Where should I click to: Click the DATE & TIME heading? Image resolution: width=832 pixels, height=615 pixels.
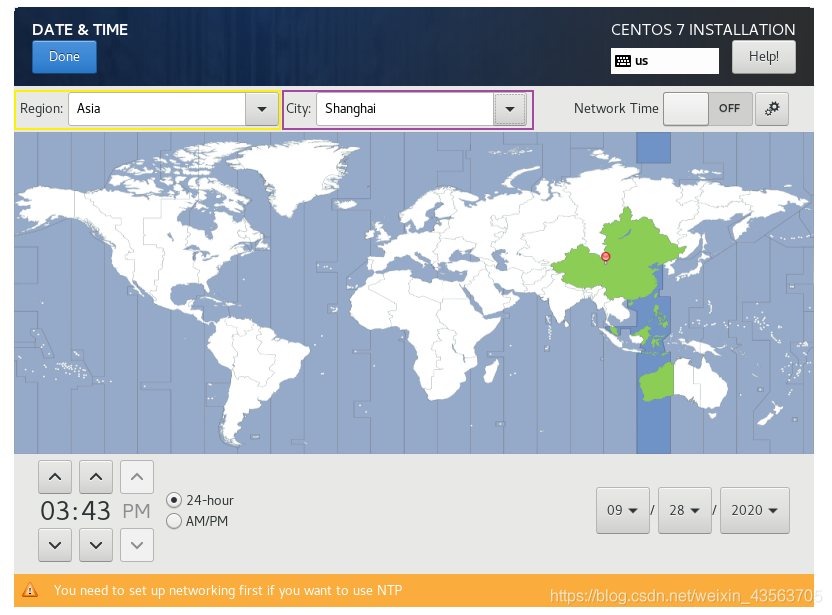pyautogui.click(x=80, y=30)
